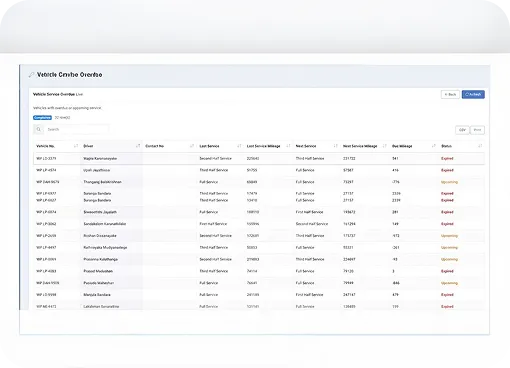Go back with the Back button

coord(450,95)
